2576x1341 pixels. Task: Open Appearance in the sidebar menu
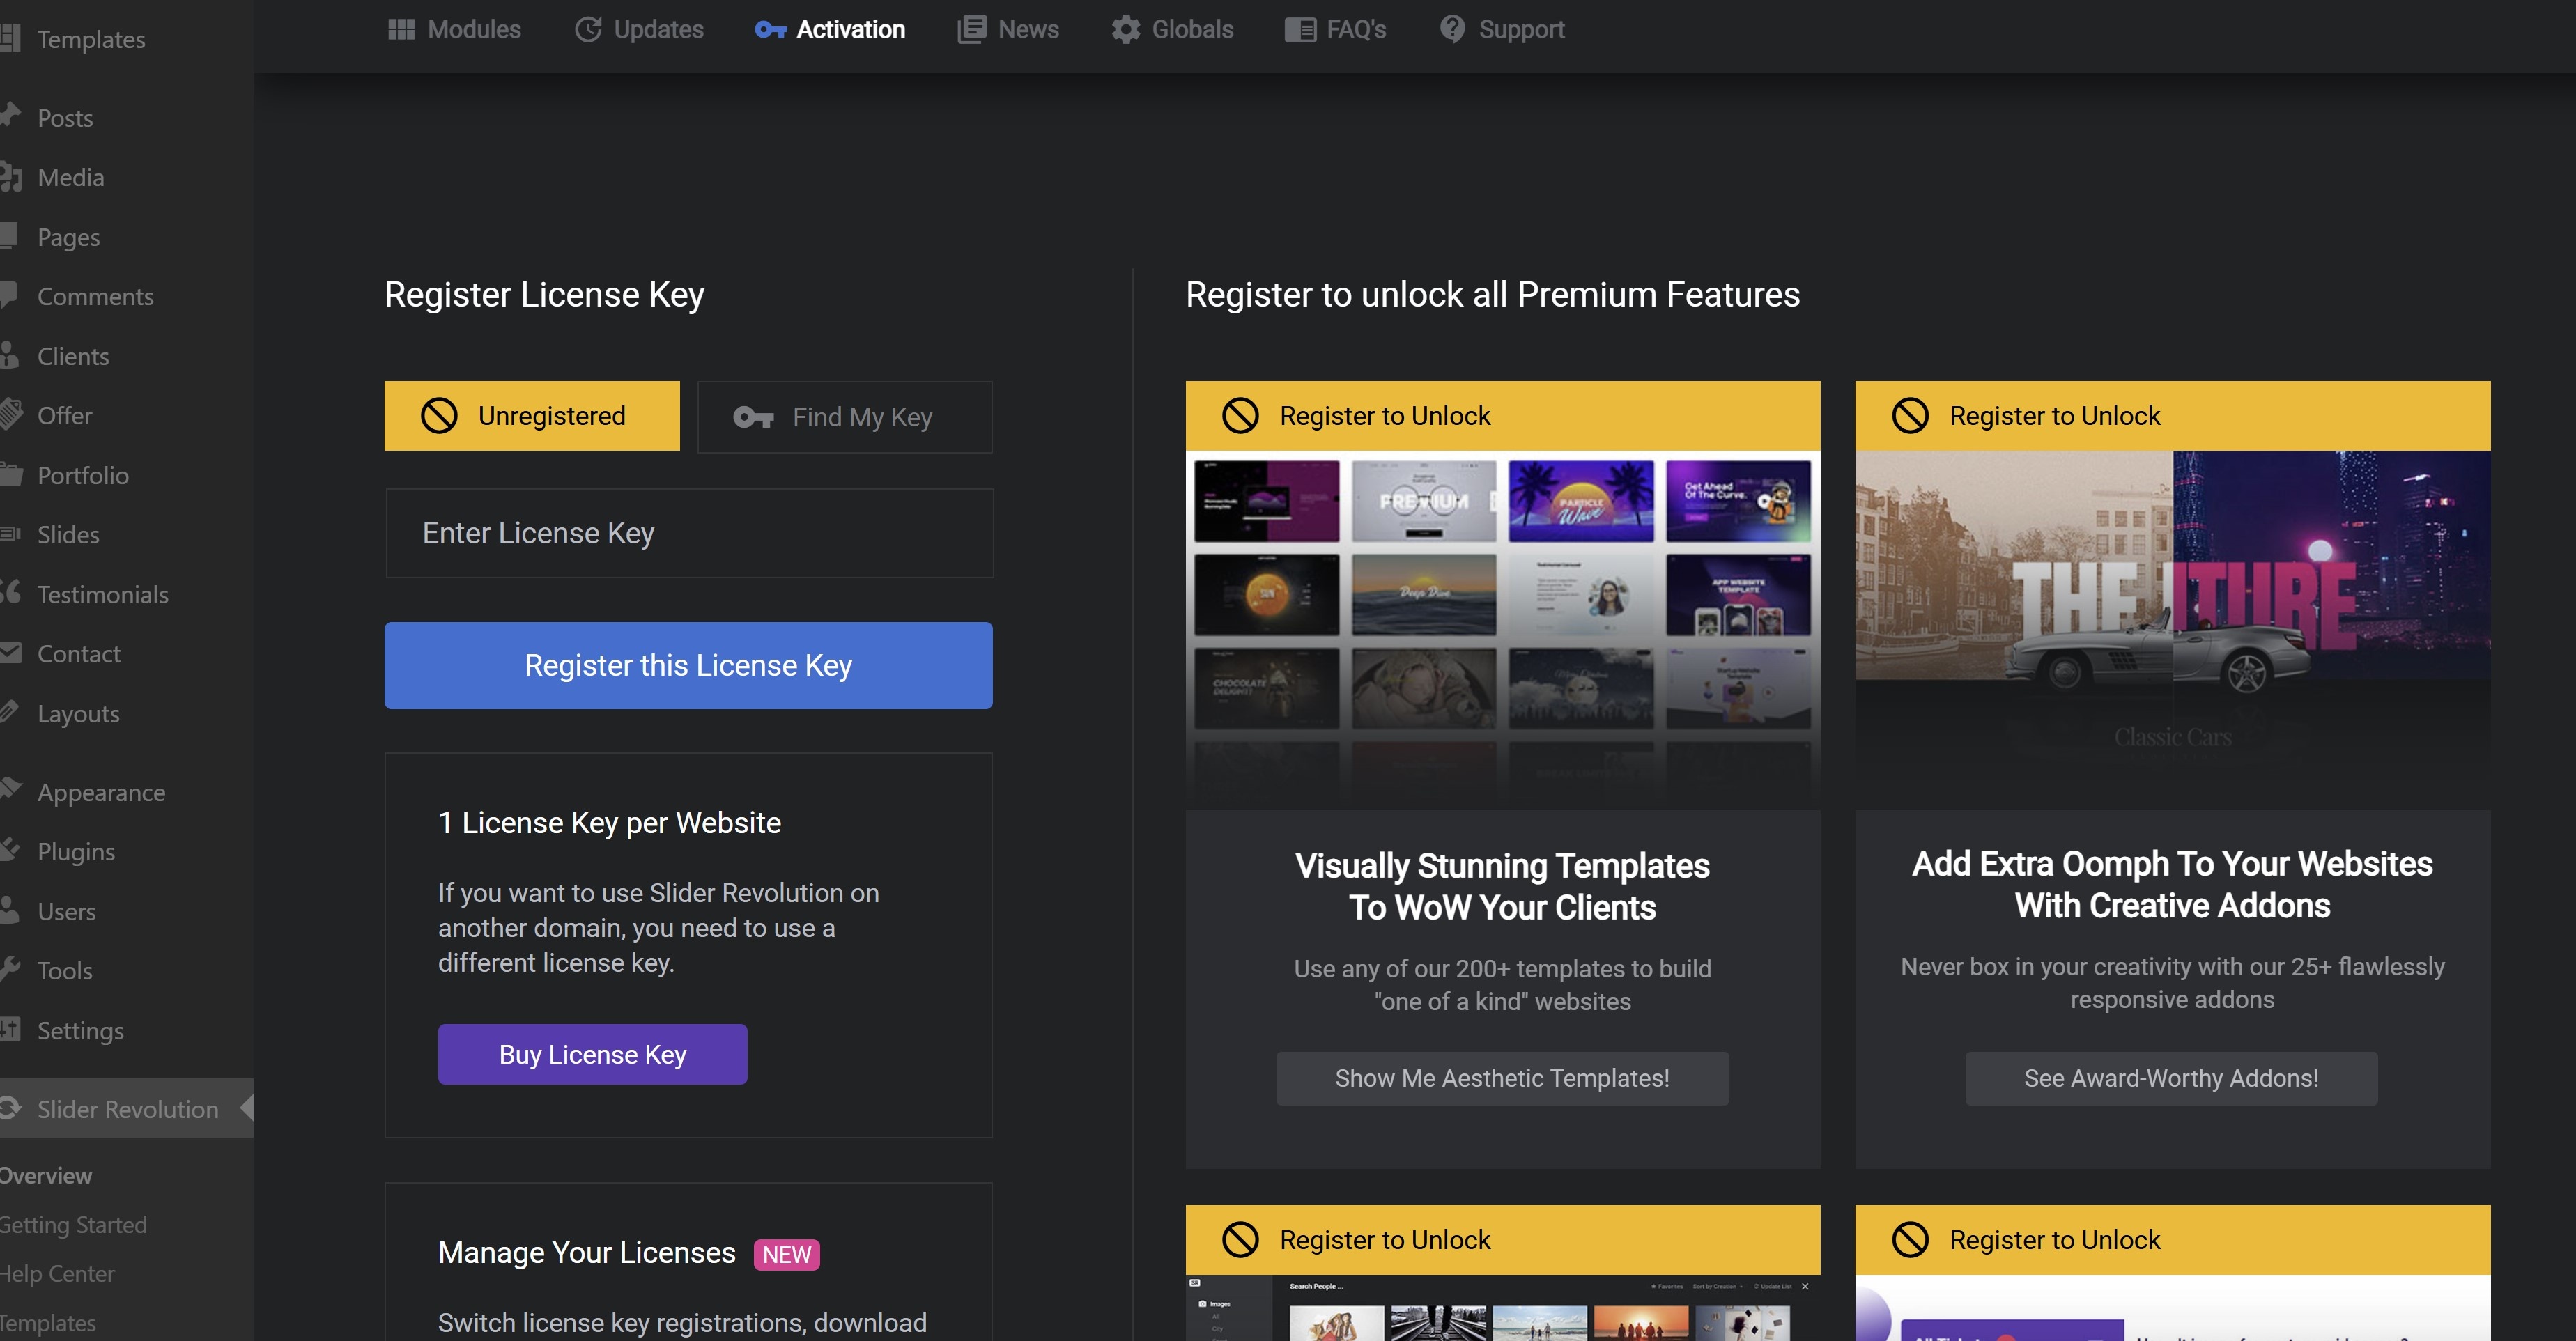pyautogui.click(x=101, y=792)
